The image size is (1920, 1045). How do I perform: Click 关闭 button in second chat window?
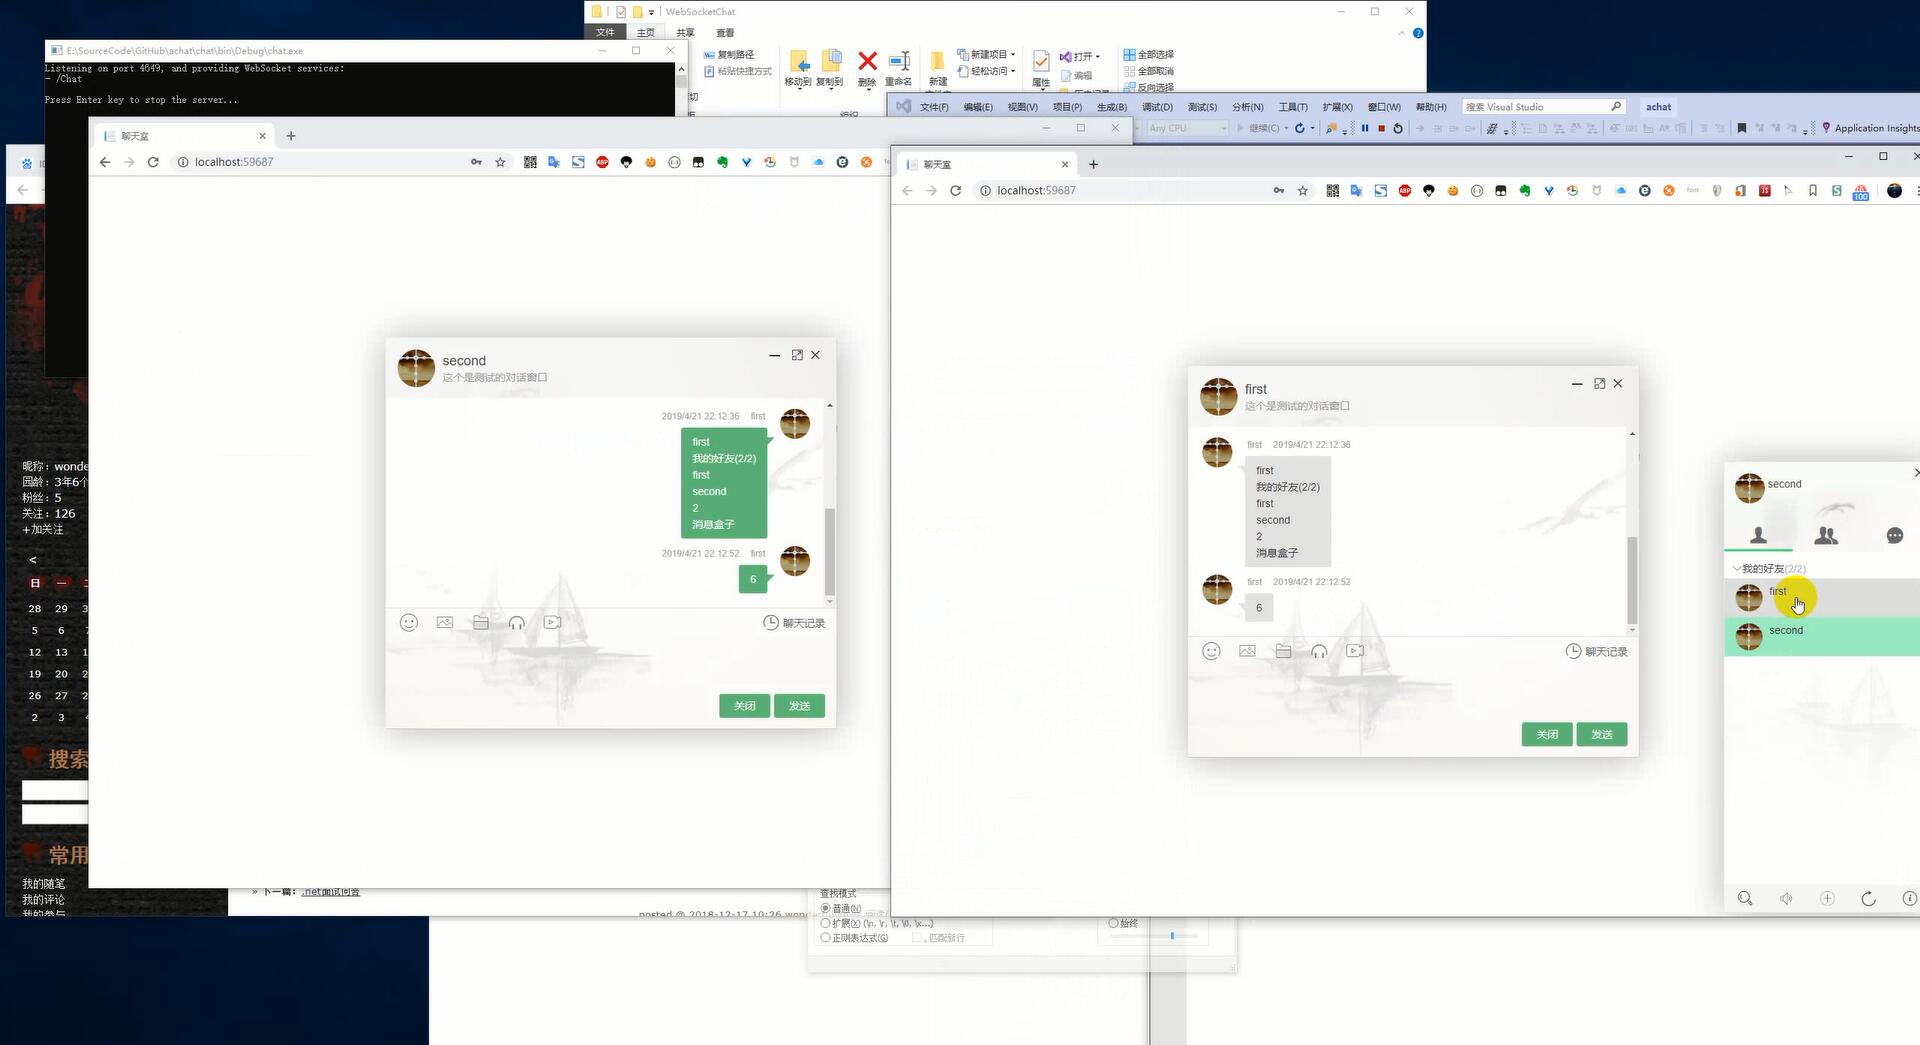pos(744,706)
